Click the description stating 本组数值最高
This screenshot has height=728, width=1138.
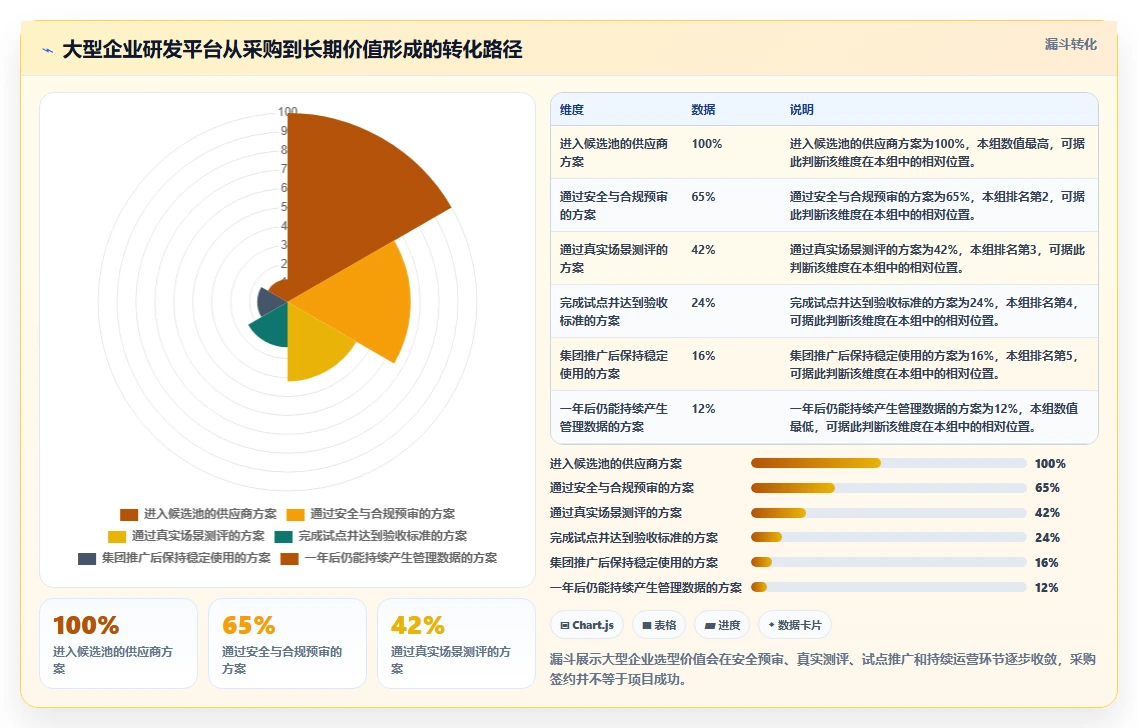pos(938,152)
